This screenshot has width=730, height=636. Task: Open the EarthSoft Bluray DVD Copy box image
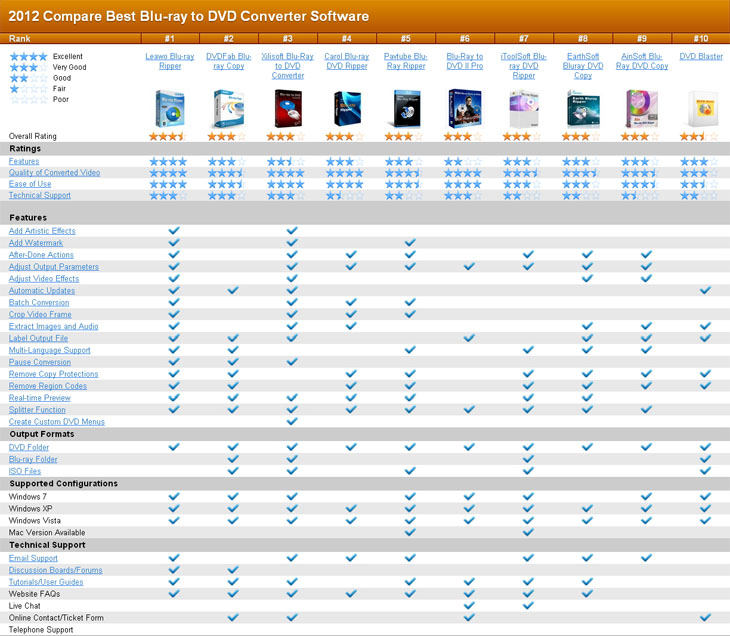pos(583,108)
